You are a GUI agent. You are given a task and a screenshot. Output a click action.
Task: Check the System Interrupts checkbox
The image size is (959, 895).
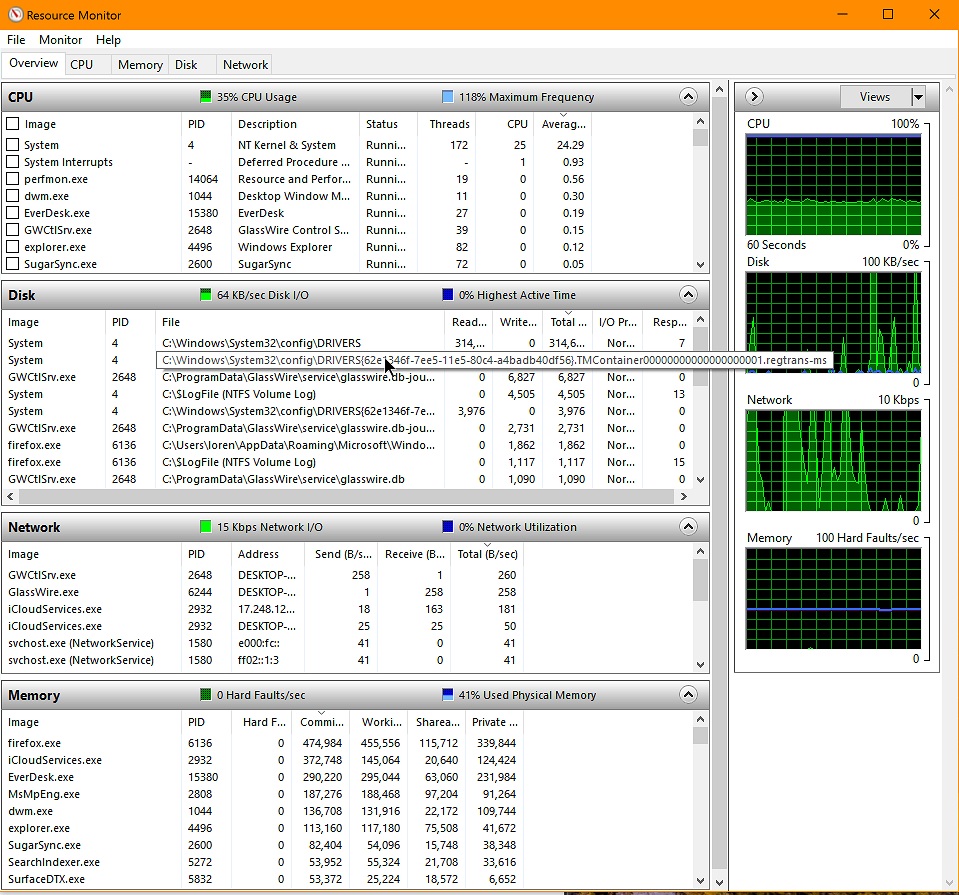12,162
